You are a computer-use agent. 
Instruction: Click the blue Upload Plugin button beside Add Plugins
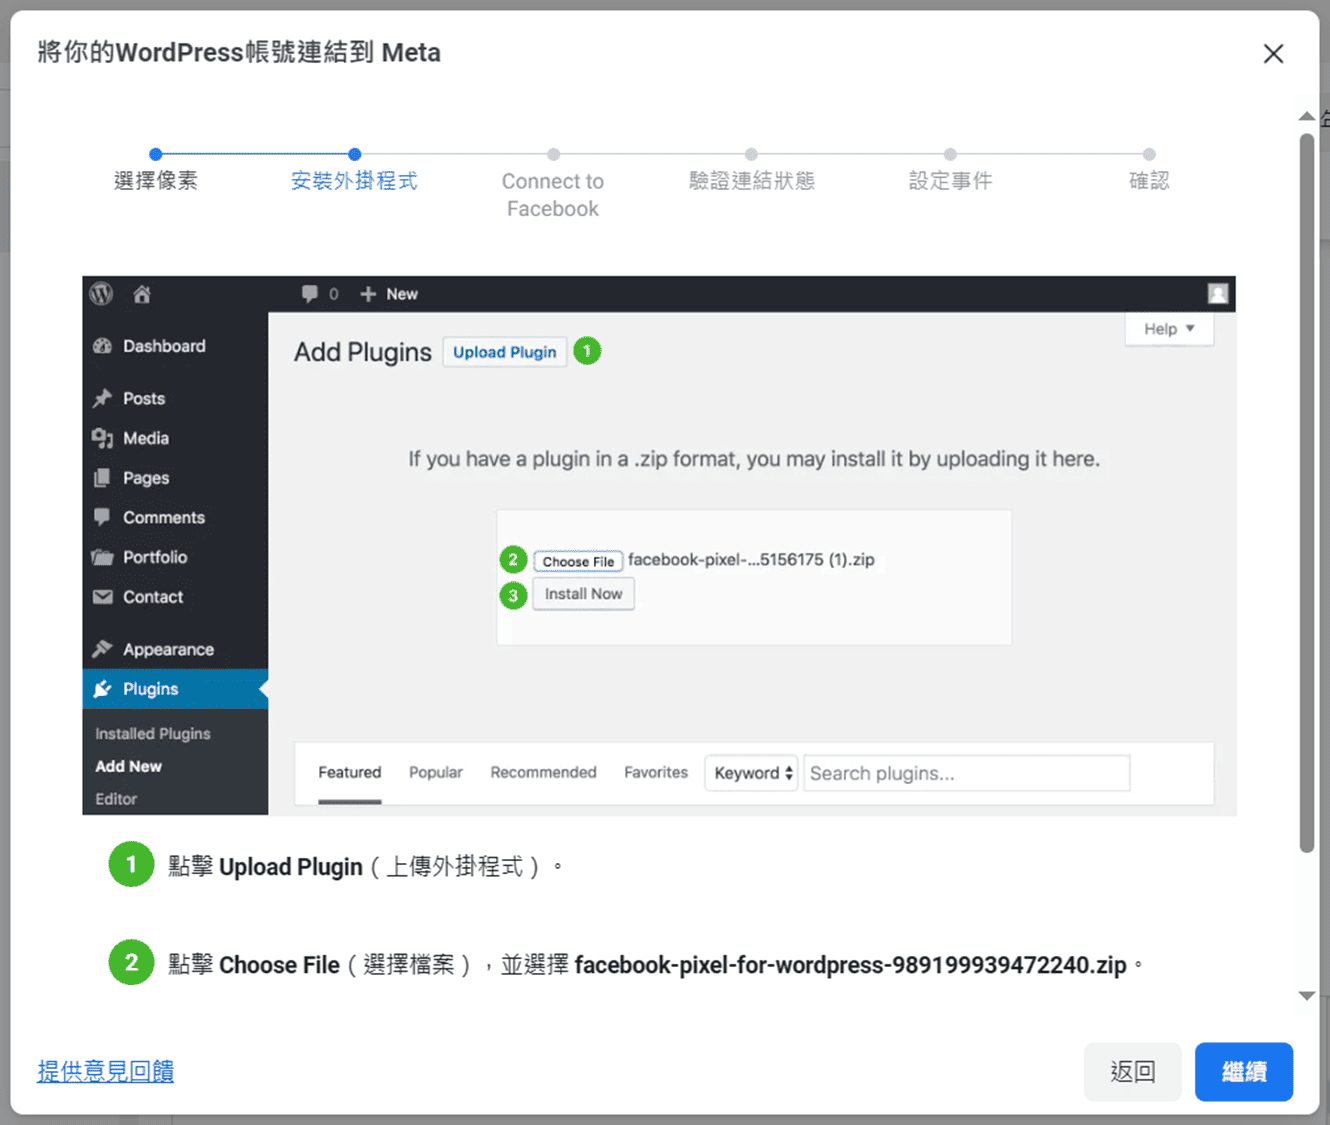click(505, 352)
